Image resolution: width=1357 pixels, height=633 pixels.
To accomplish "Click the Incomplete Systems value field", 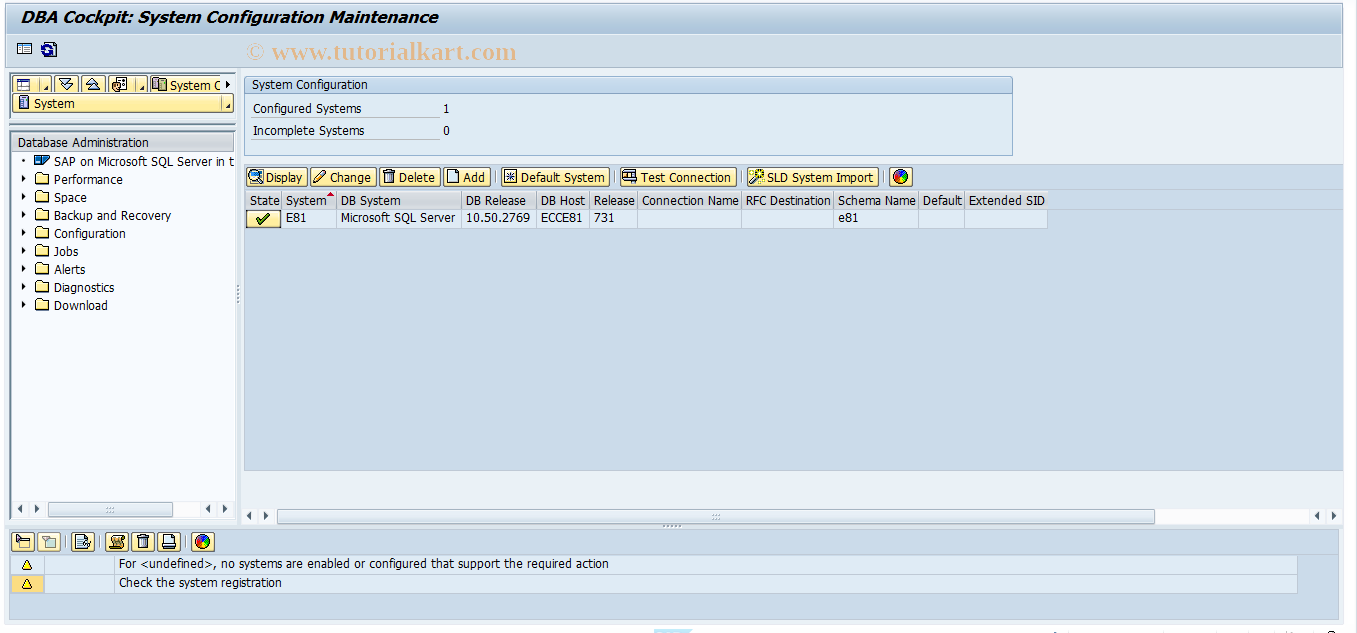I will click(x=446, y=131).
